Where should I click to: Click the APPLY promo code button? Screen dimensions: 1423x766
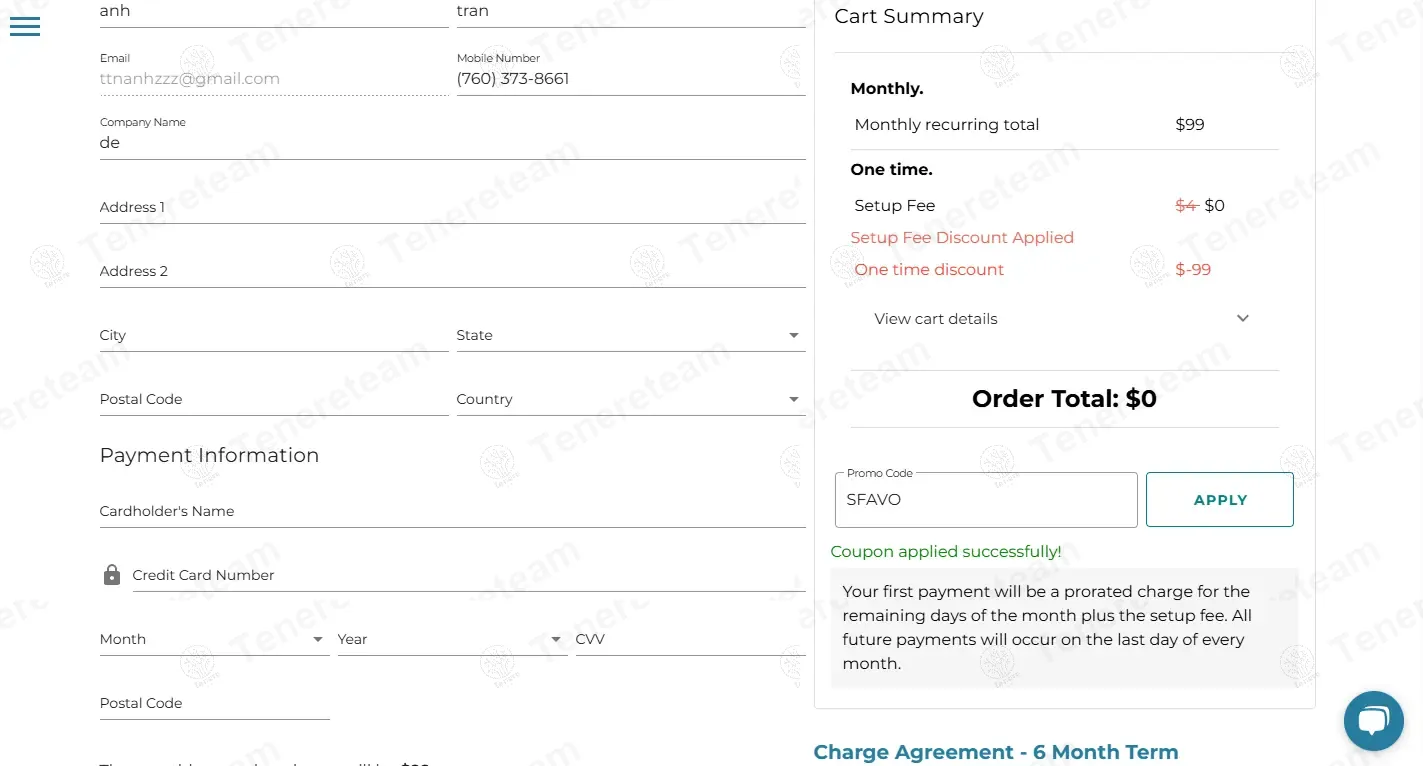(1219, 500)
